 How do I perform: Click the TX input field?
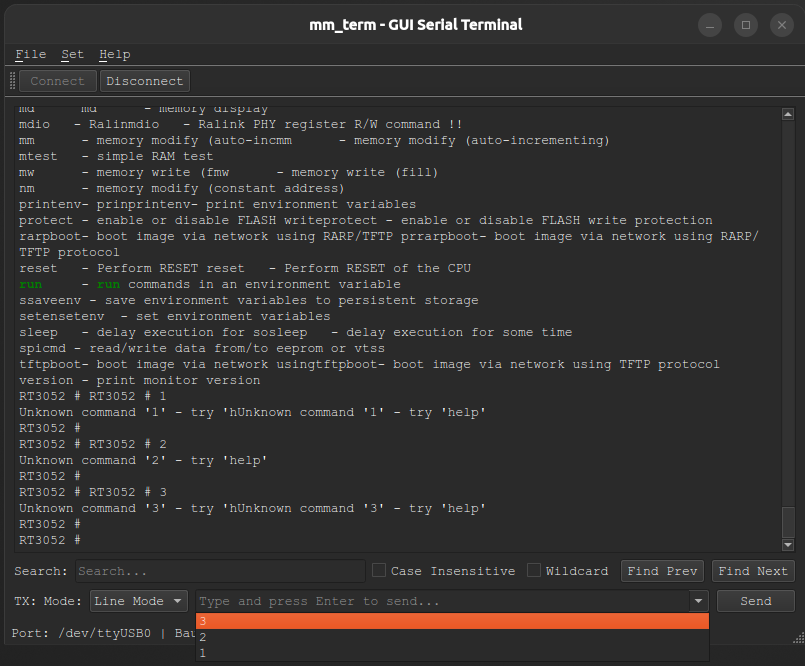[x=444, y=601]
